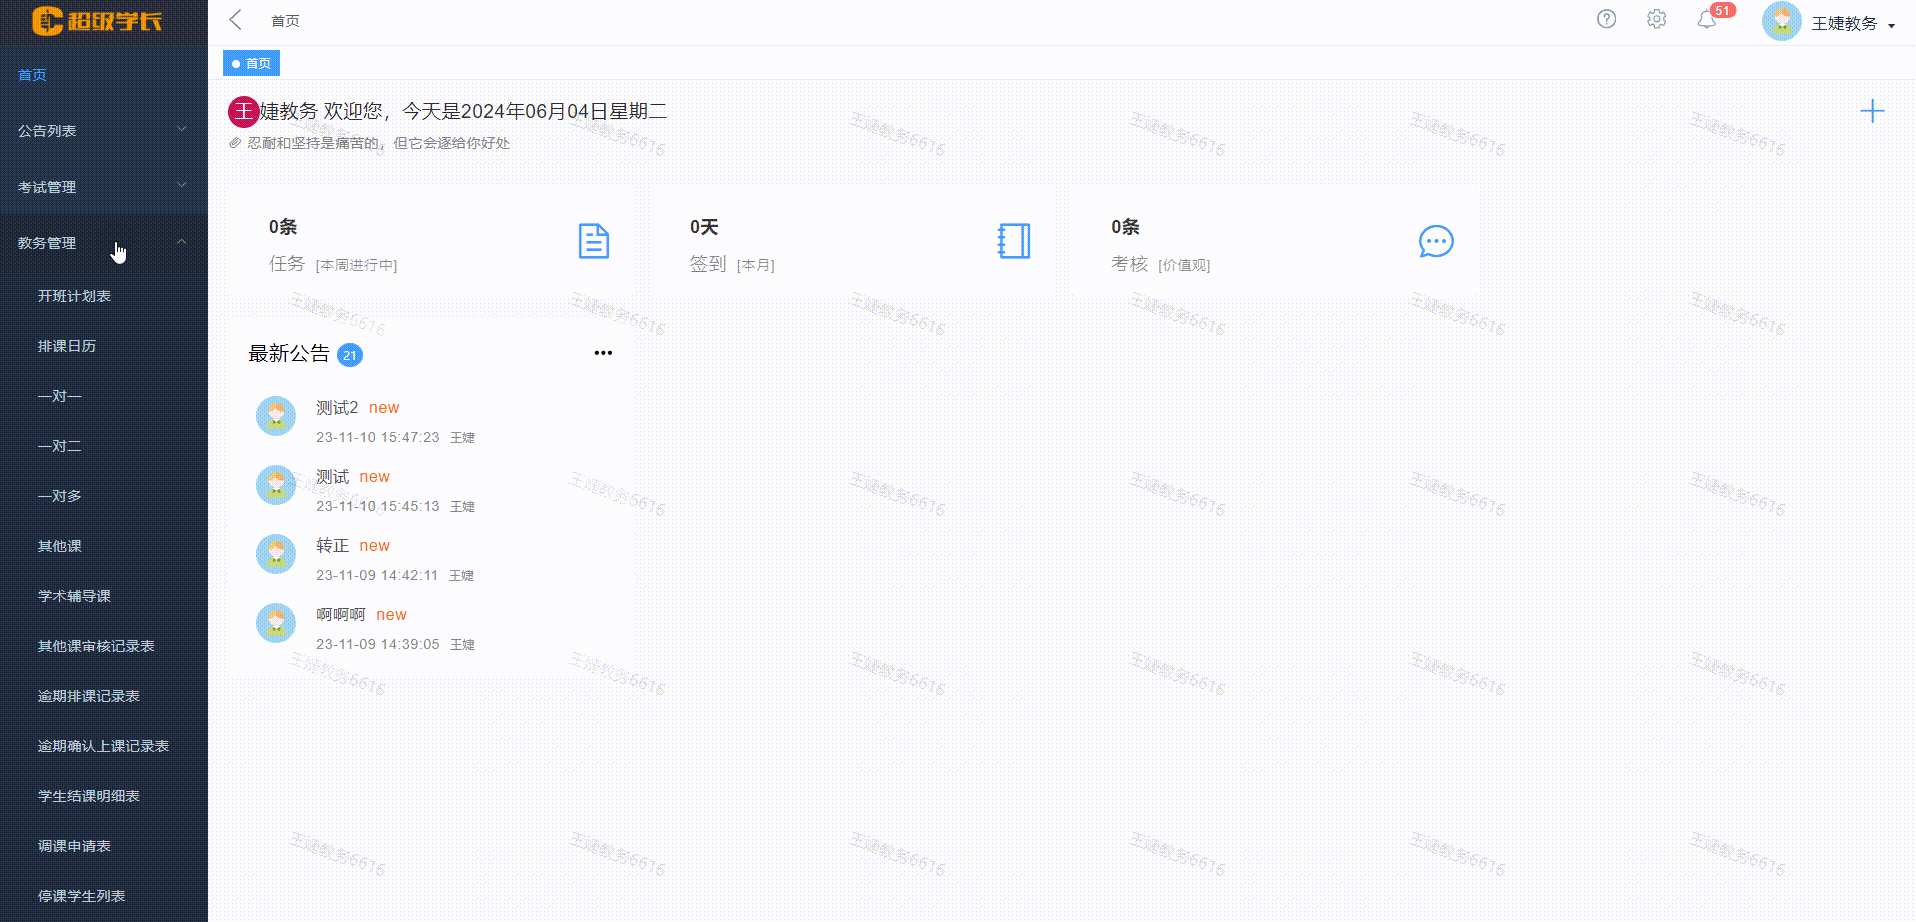Open the more options menu on 最新公告
1916x922 pixels.
pos(603,352)
